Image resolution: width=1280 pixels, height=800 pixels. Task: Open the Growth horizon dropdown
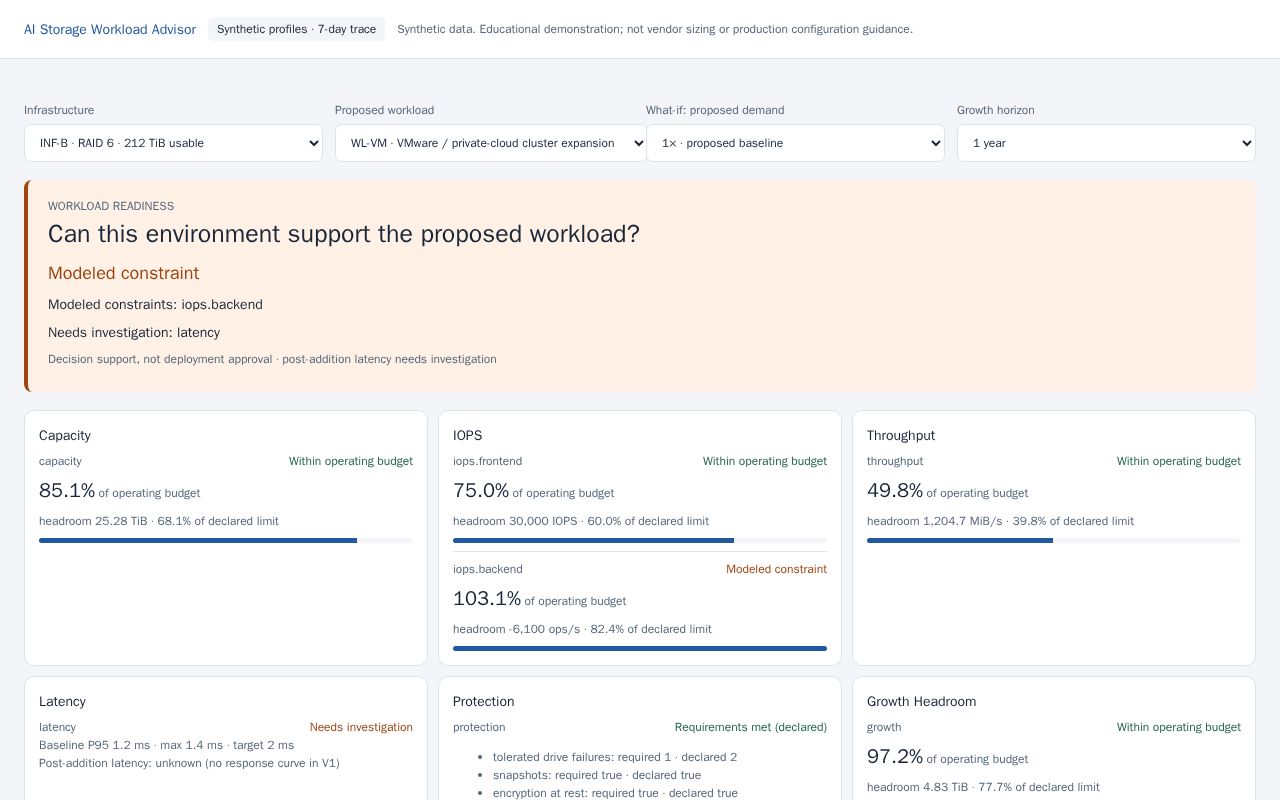[x=1106, y=143]
